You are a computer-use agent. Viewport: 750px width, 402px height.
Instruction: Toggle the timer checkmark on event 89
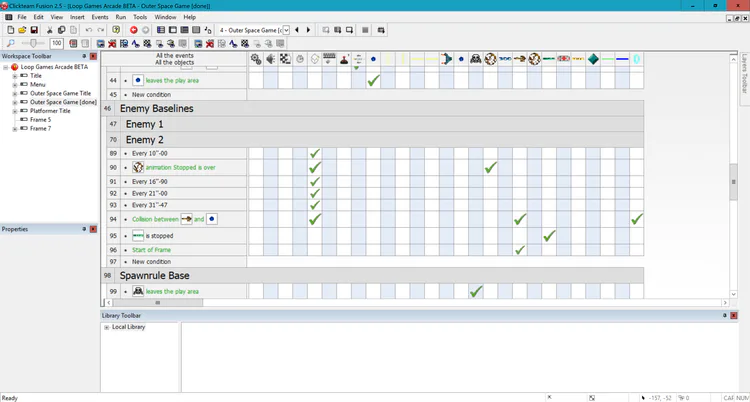click(x=315, y=154)
